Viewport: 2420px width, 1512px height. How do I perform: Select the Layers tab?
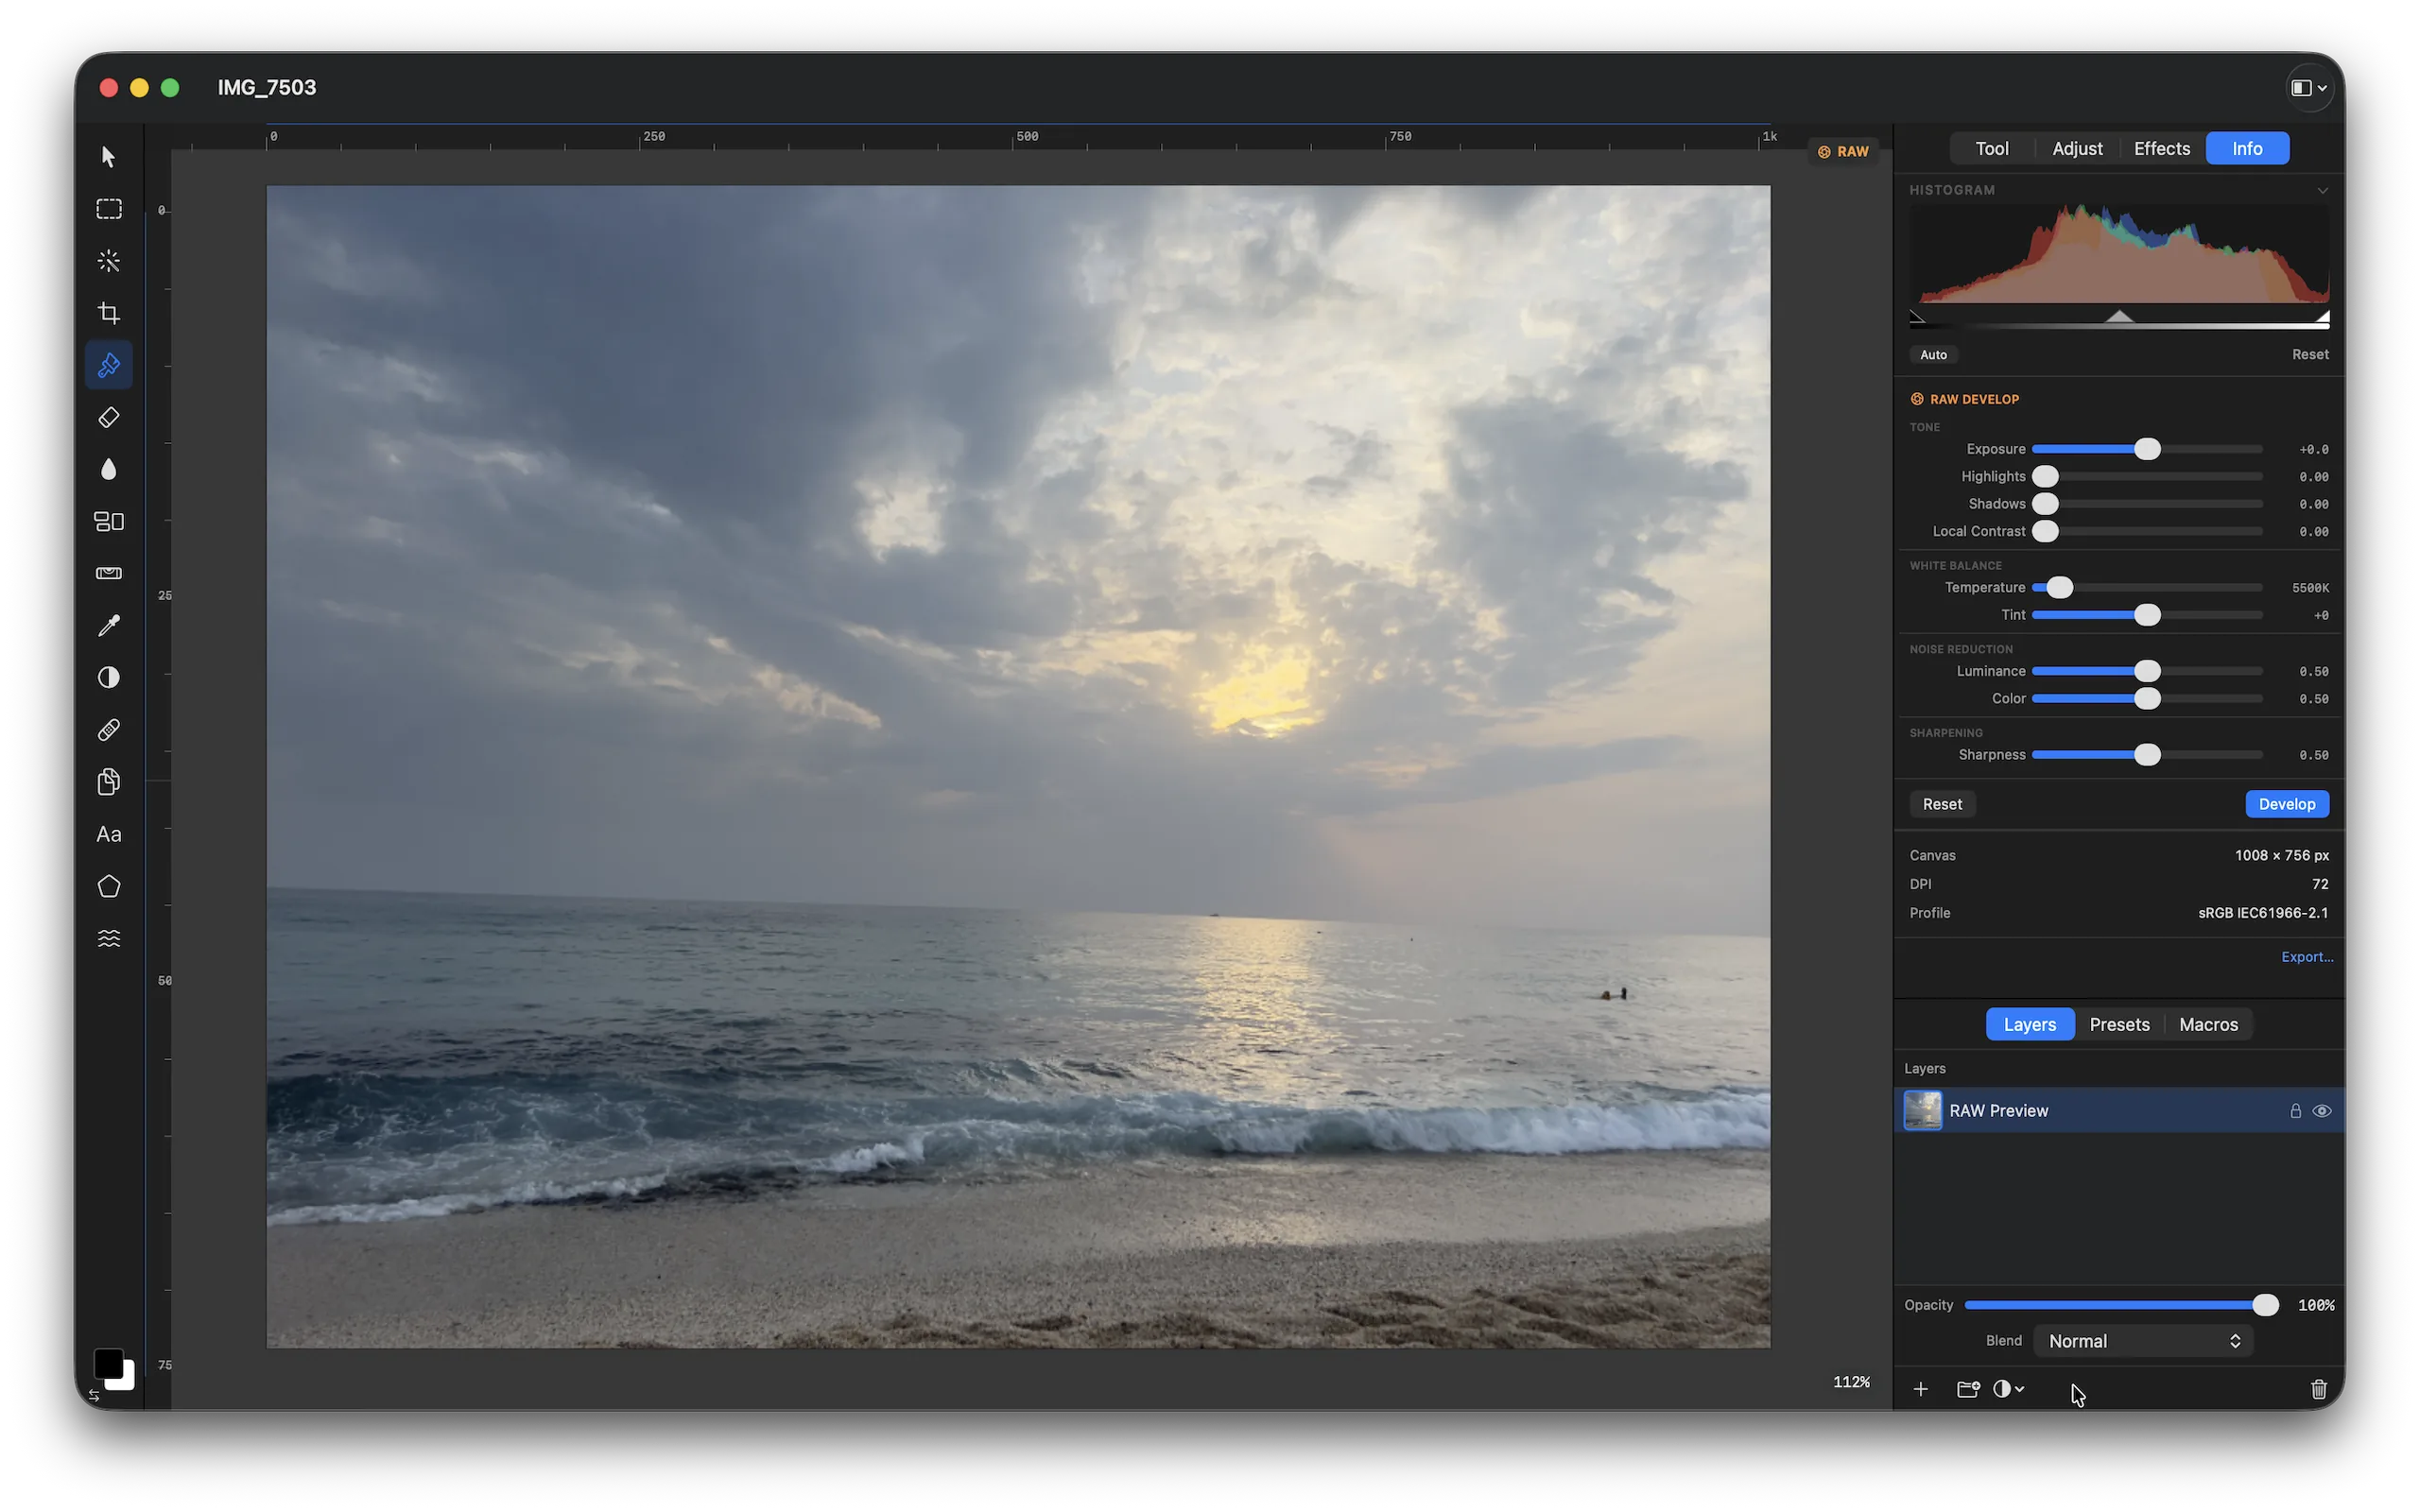(x=2029, y=1024)
